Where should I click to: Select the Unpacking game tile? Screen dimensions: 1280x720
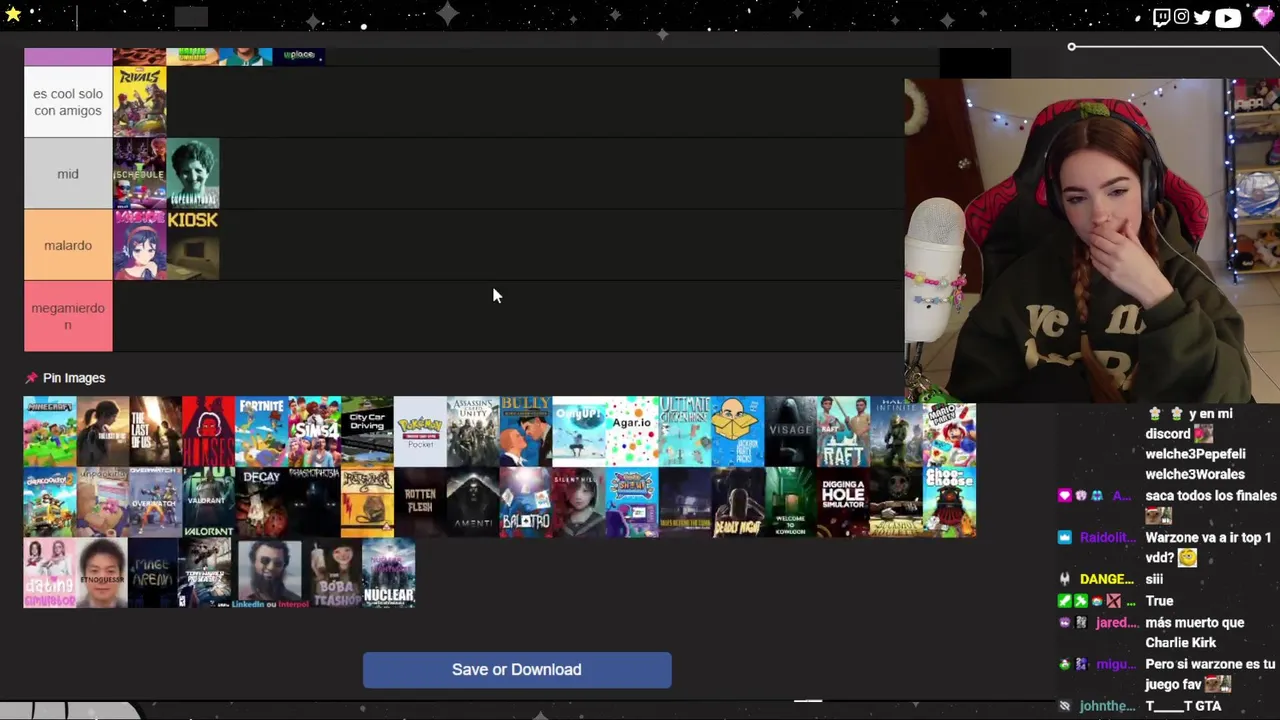[x=103, y=502]
